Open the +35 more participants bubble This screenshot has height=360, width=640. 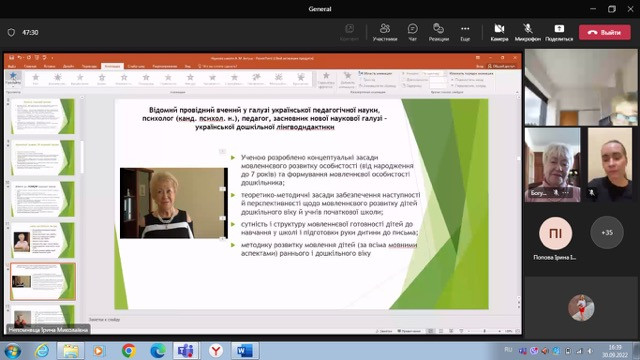[x=607, y=232]
